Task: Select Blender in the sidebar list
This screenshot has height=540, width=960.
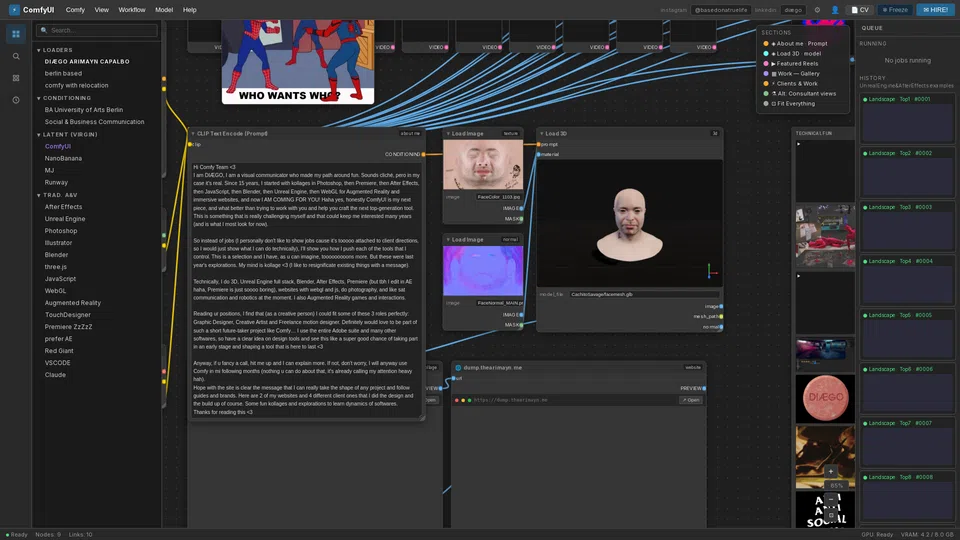Action: pyautogui.click(x=56, y=255)
